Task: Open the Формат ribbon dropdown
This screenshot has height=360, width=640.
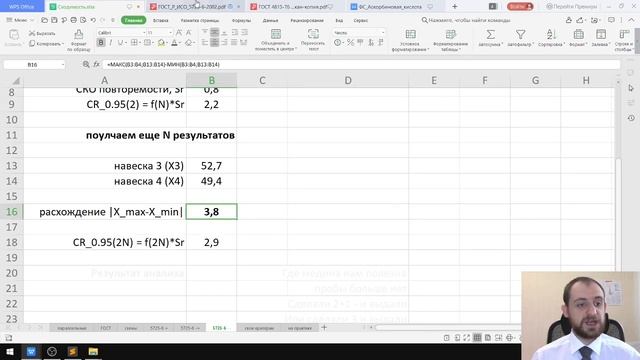Action: pyautogui.click(x=578, y=38)
